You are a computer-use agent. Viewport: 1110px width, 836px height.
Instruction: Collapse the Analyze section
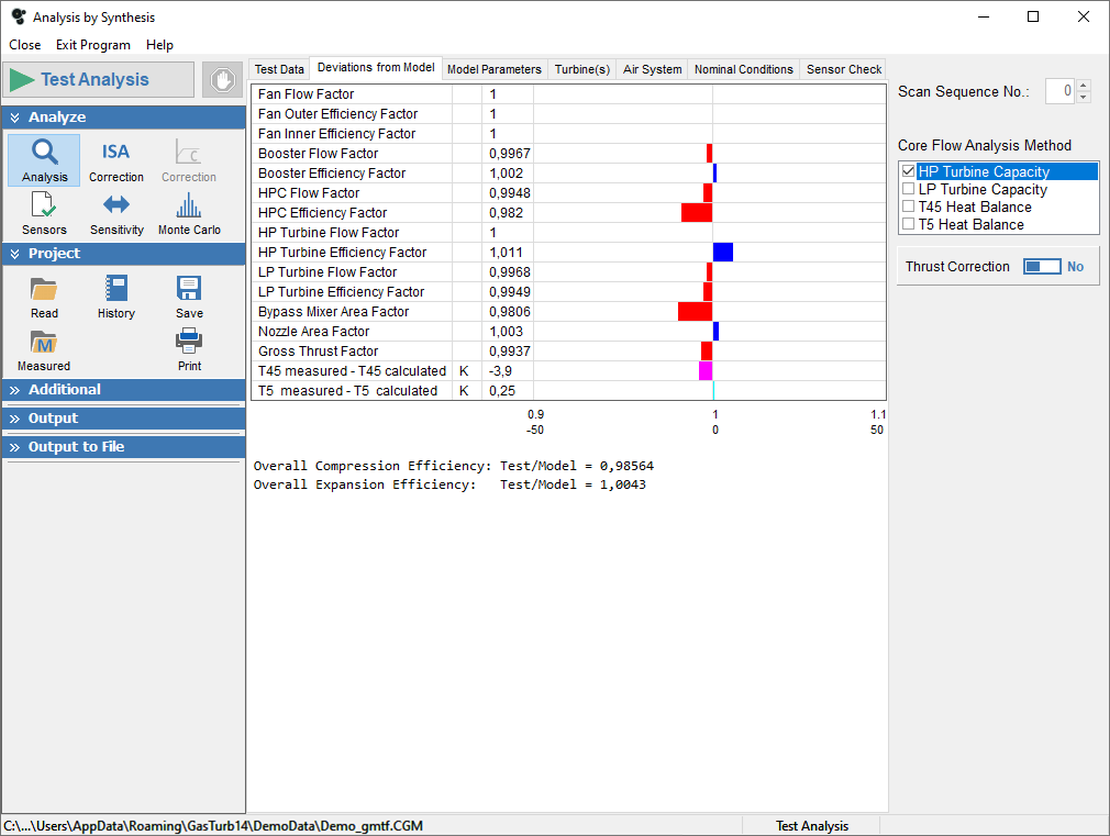click(x=124, y=118)
